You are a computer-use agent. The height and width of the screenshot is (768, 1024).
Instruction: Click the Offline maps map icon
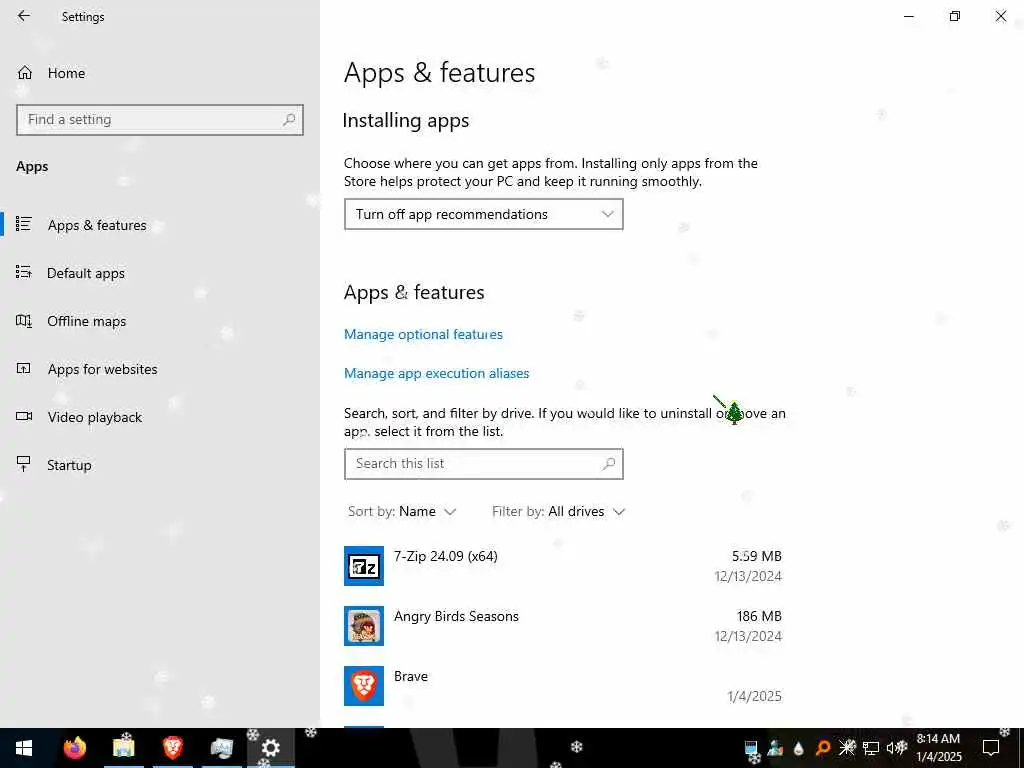tap(24, 321)
